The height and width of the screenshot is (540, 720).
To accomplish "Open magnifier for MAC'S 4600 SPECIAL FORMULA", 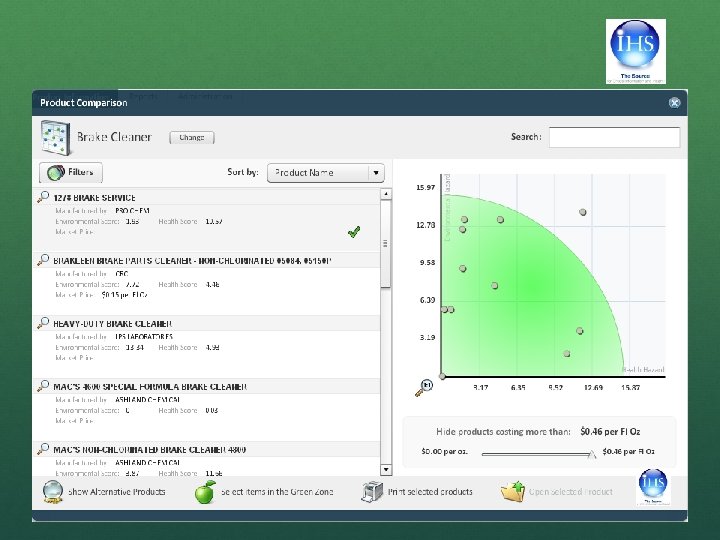I will coord(43,386).
